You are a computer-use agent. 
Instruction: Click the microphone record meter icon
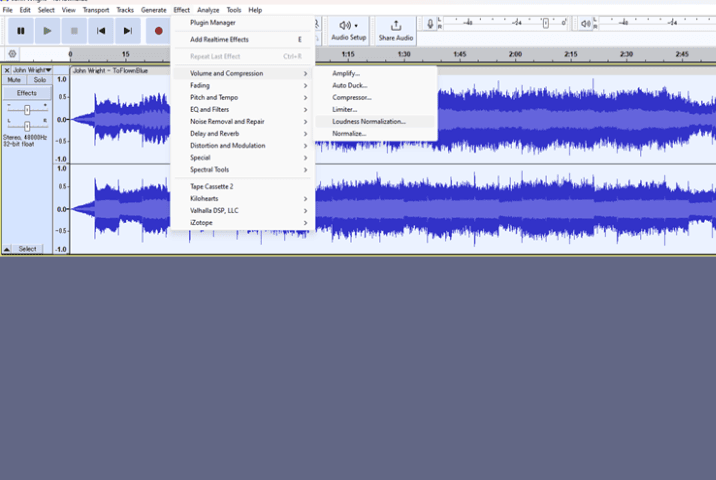(x=430, y=24)
